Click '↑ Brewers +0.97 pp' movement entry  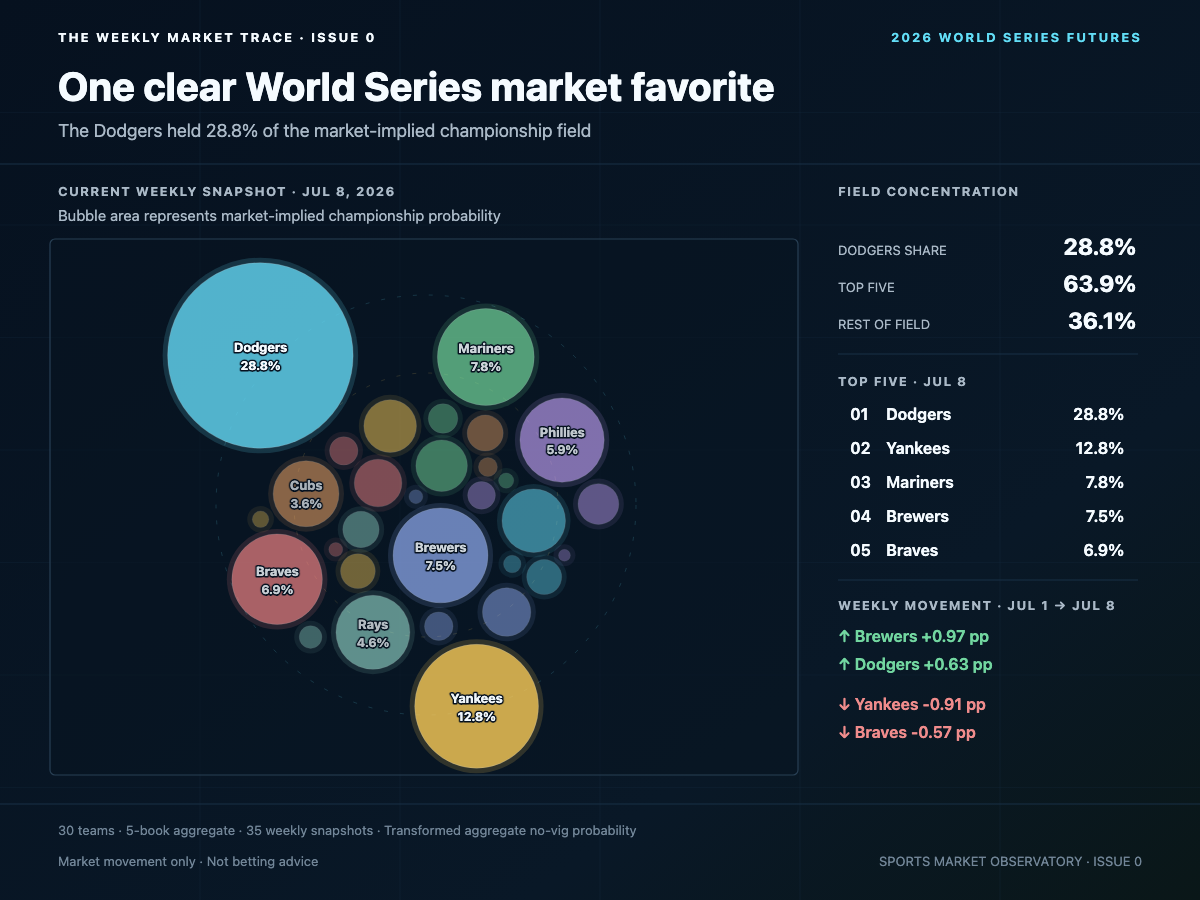click(913, 636)
